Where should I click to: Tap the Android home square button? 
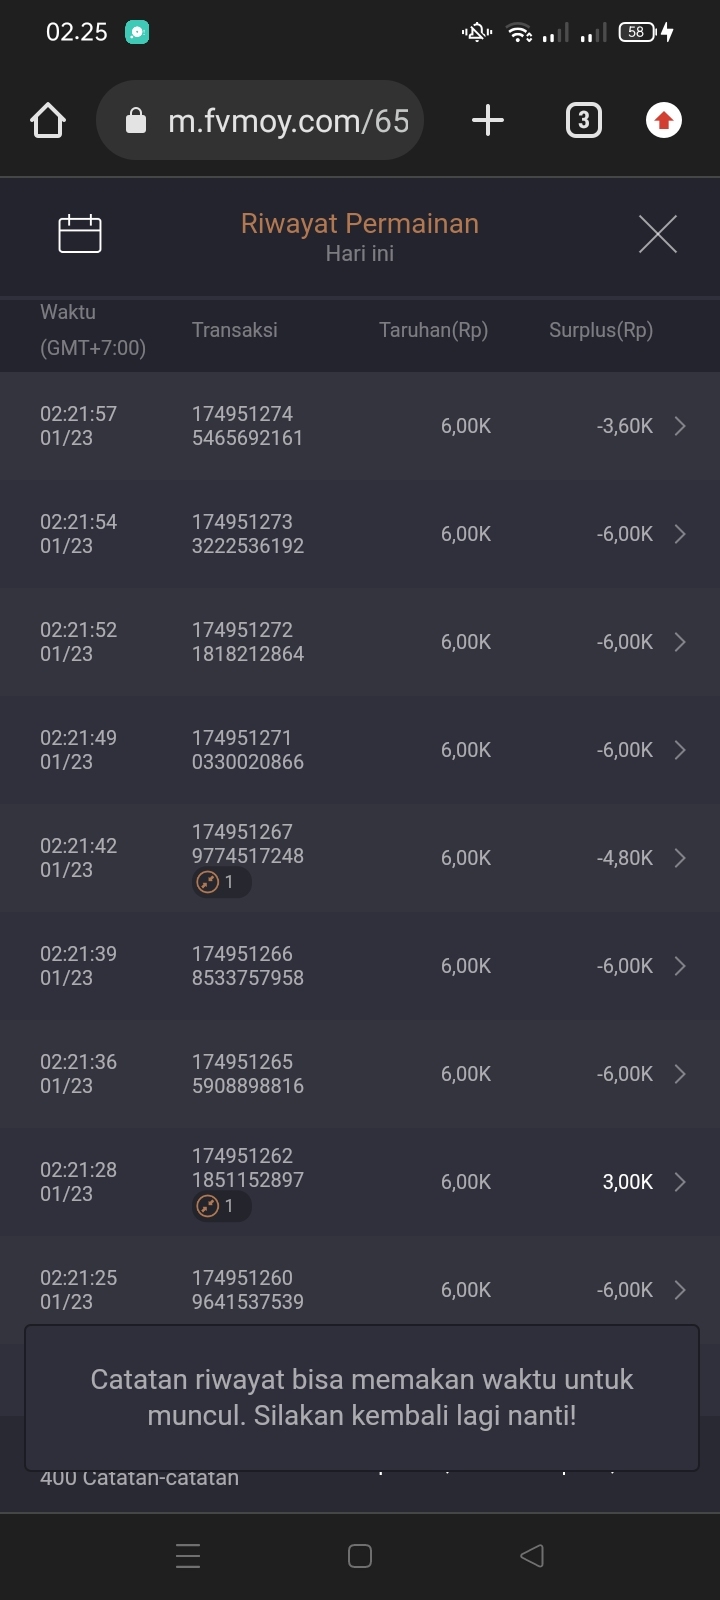pos(360,1555)
